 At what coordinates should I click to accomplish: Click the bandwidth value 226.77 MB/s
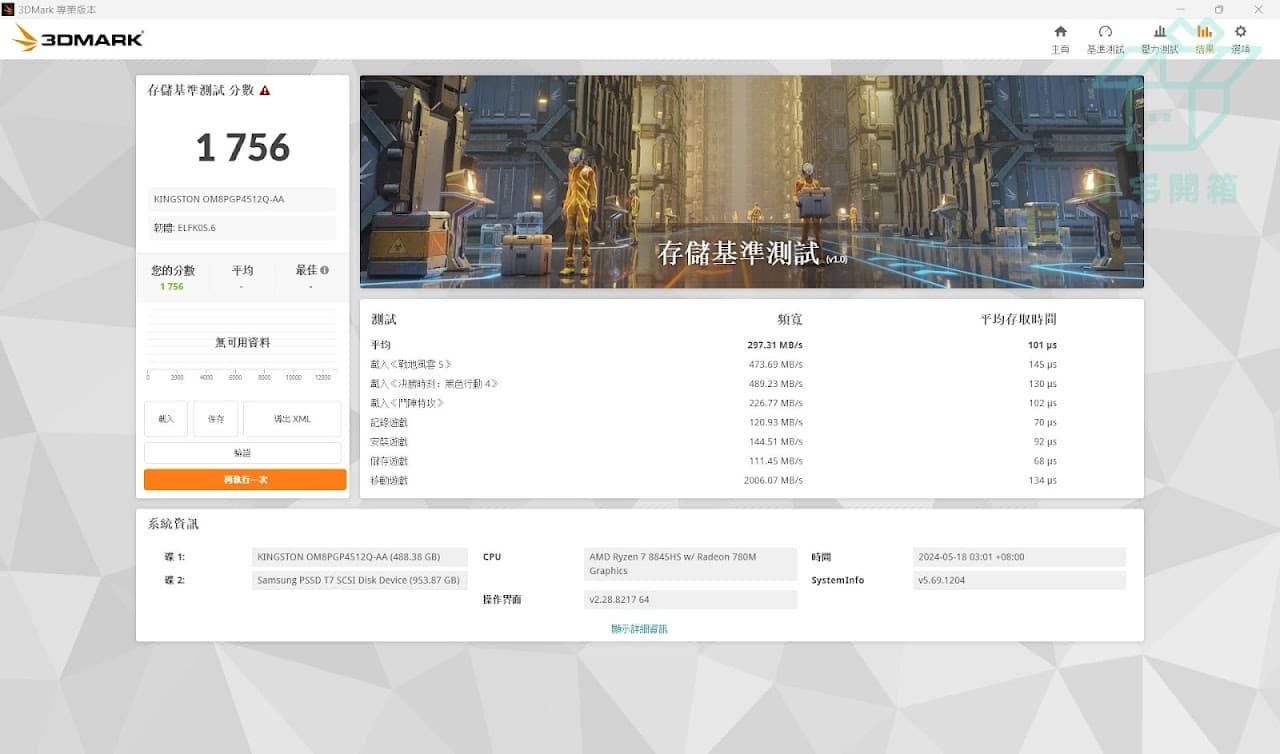776,403
